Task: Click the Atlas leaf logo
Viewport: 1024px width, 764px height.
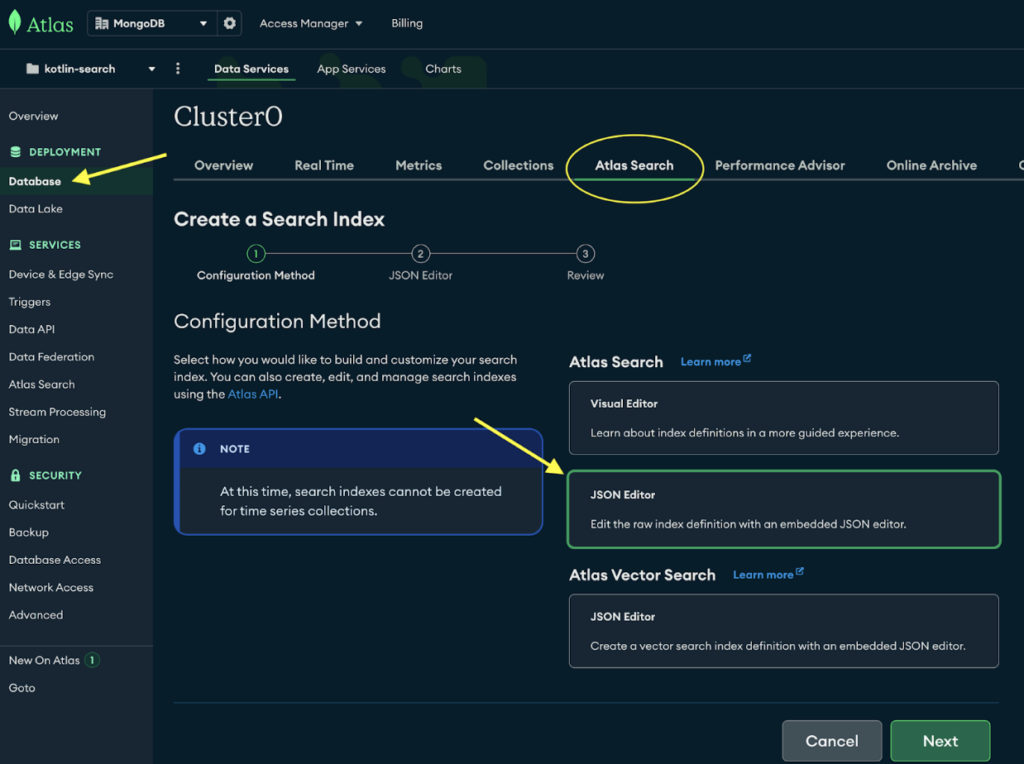Action: click(16, 23)
